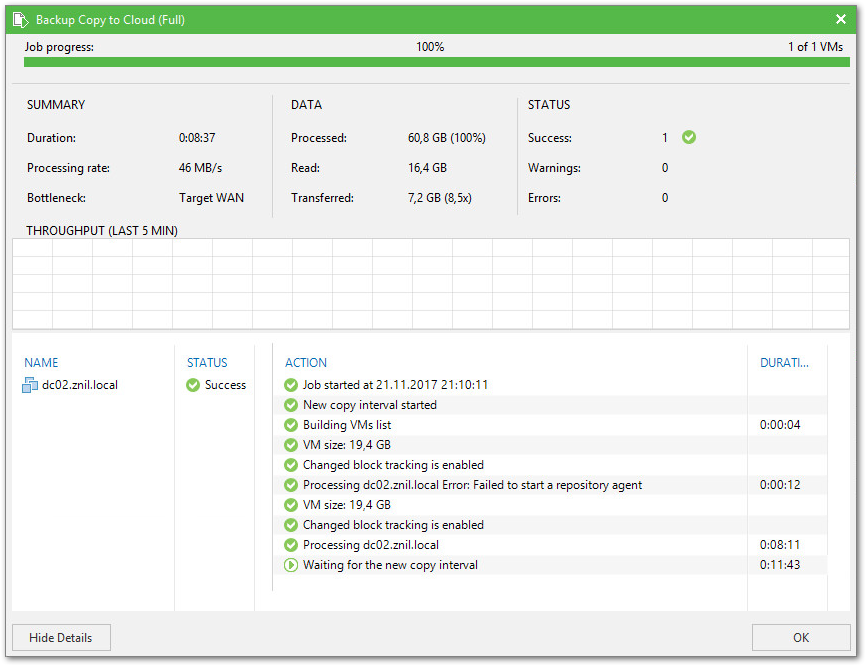Click the DURATION column header
Screen dimensions: 866x666
784,363
